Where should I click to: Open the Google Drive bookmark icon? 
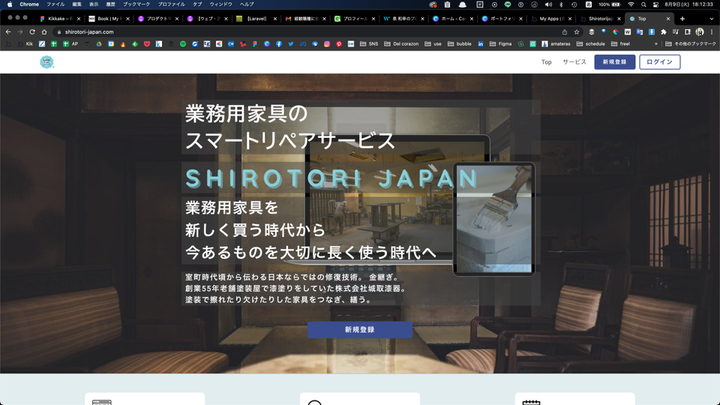tap(99, 44)
